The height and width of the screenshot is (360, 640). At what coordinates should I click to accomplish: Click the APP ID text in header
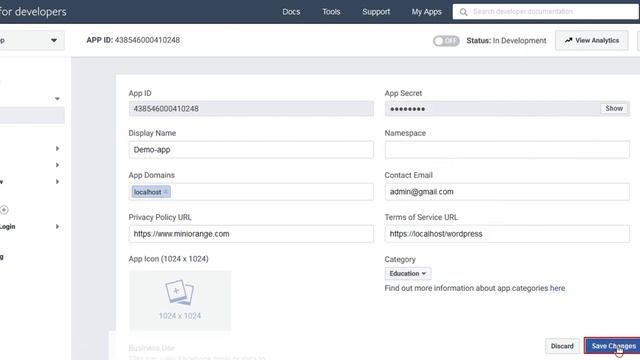(x=133, y=40)
